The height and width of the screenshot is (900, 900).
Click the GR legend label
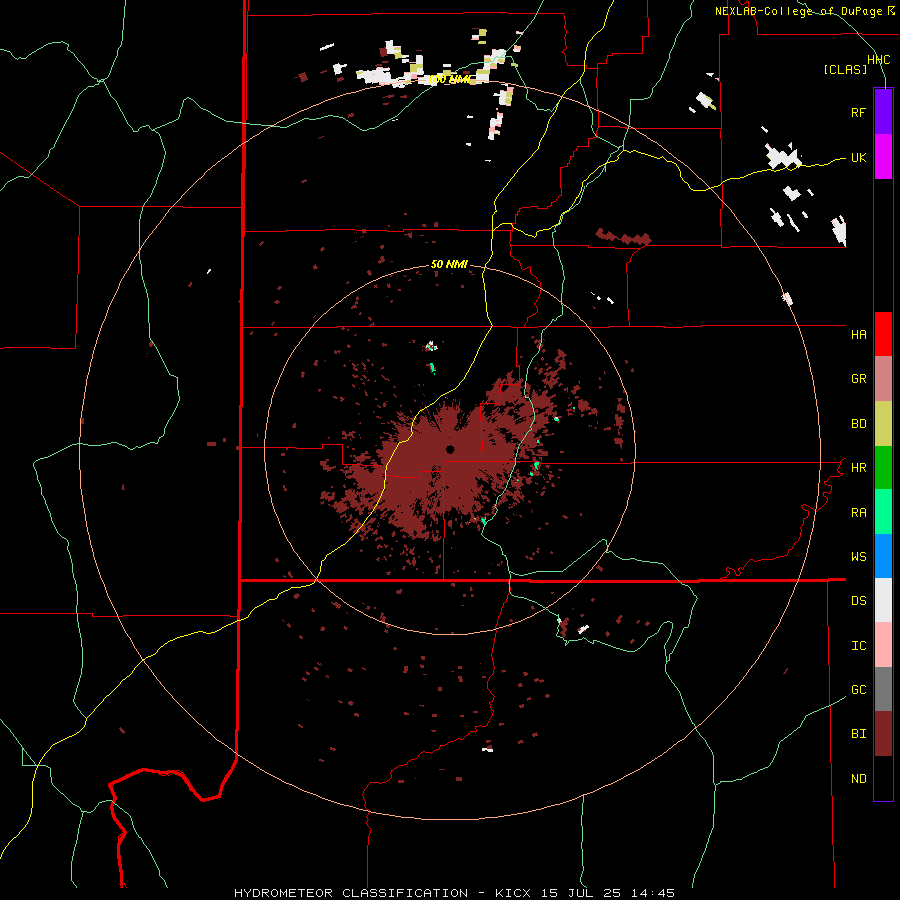[858, 379]
